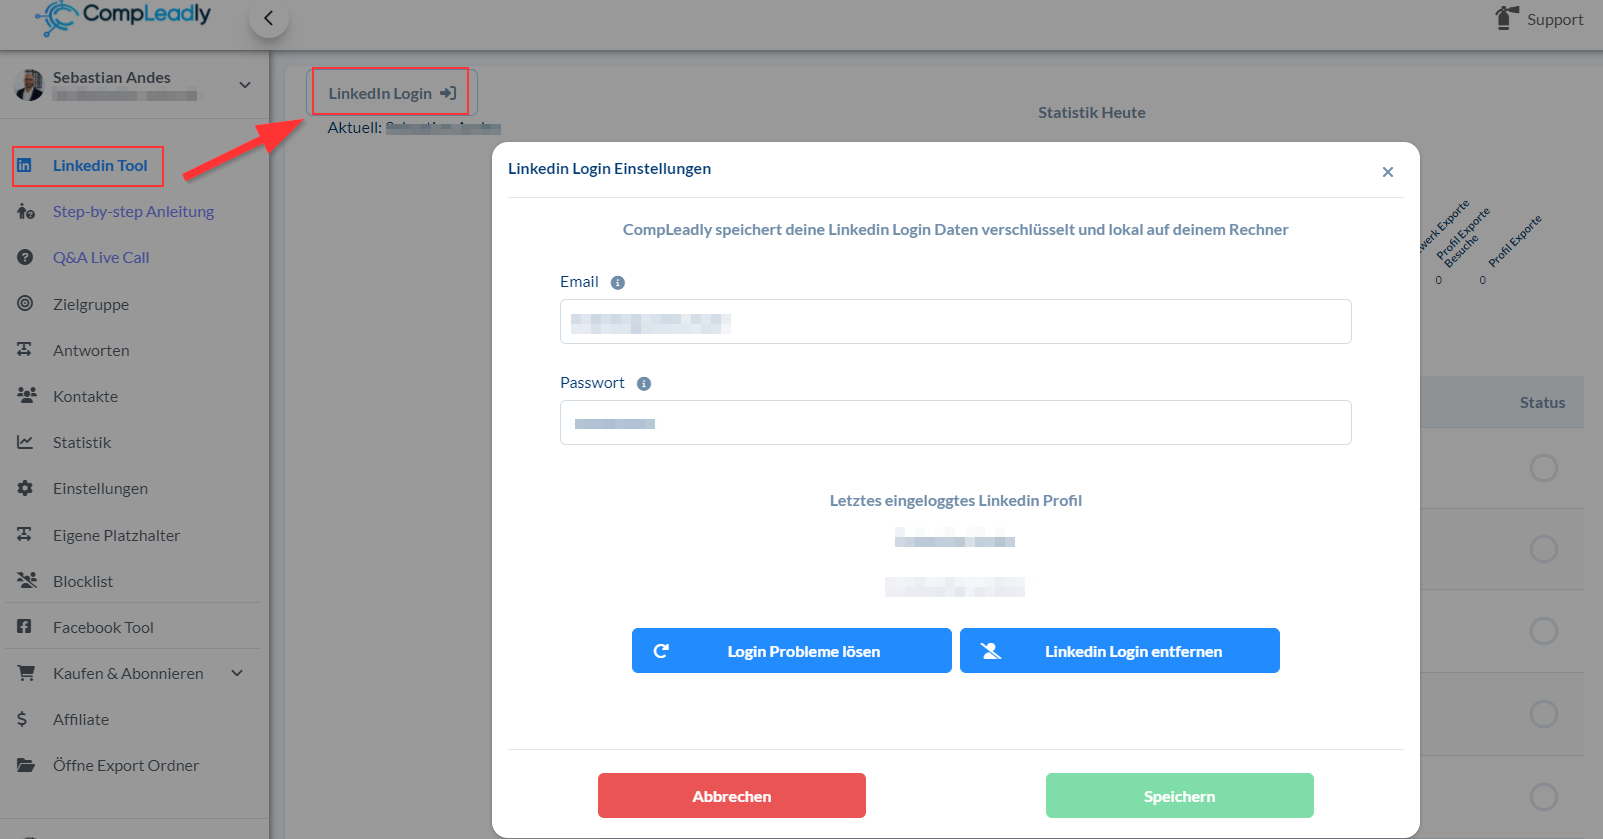
Task: Click the Support fire extinguisher icon
Action: [1506, 18]
